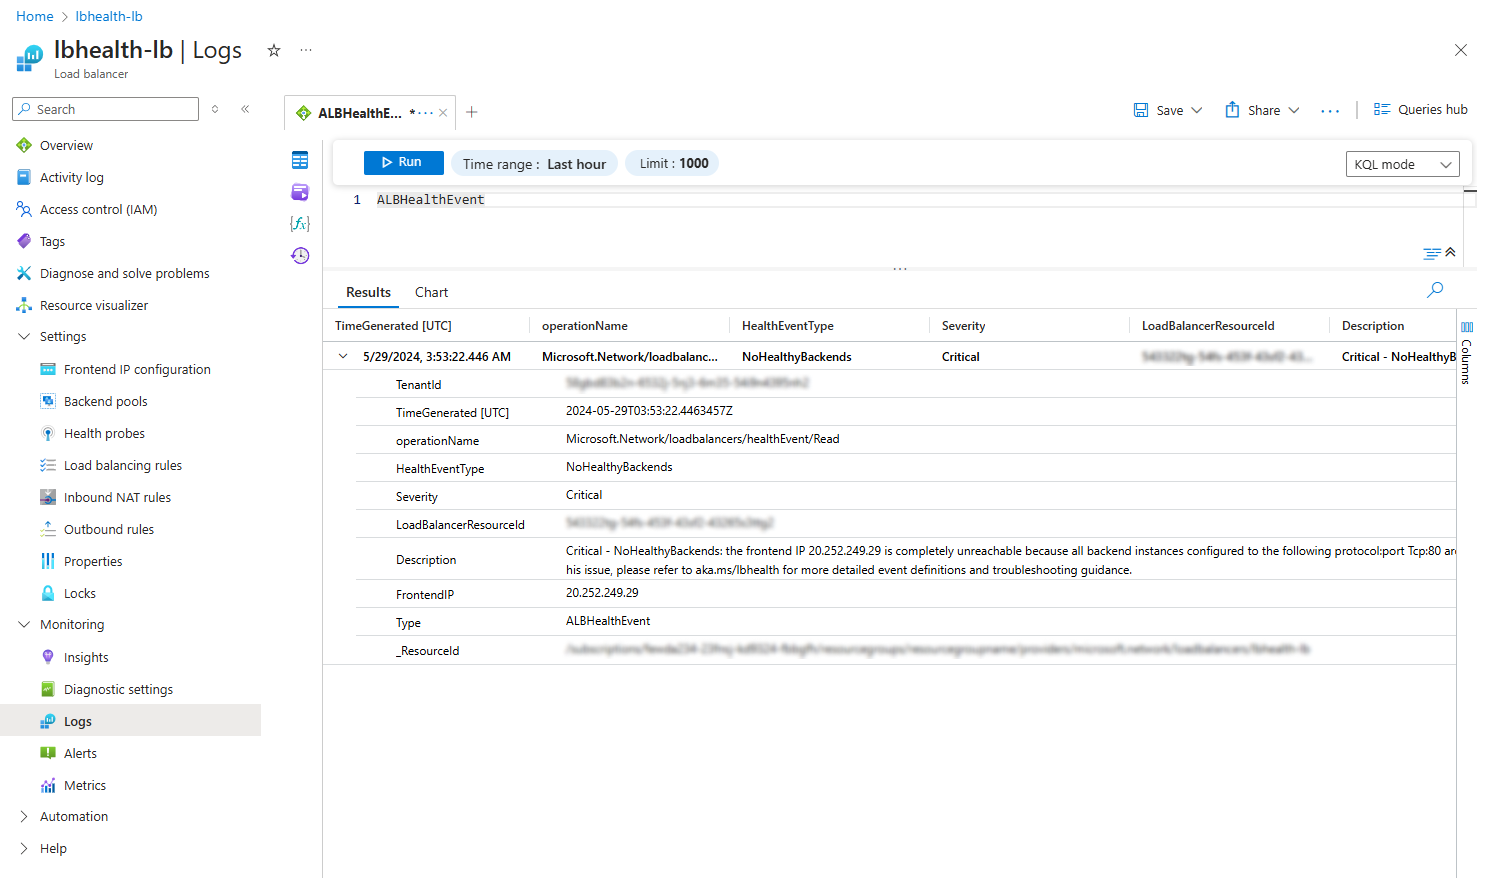Open query tab more options menu
Screen dimensions: 1488x878
(x=426, y=113)
